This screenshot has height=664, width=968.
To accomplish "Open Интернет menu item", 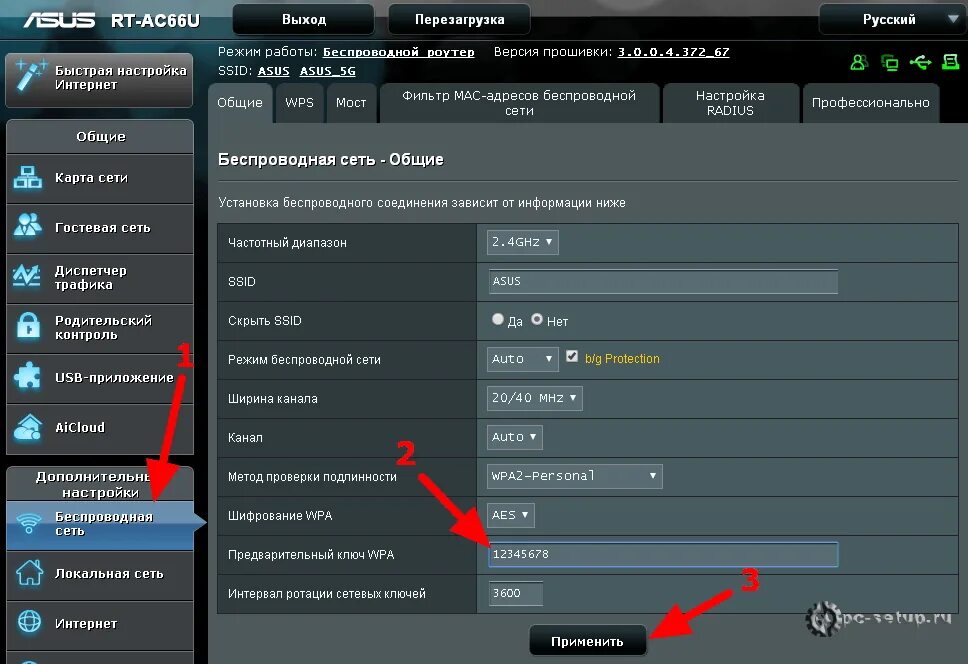I will click(100, 624).
